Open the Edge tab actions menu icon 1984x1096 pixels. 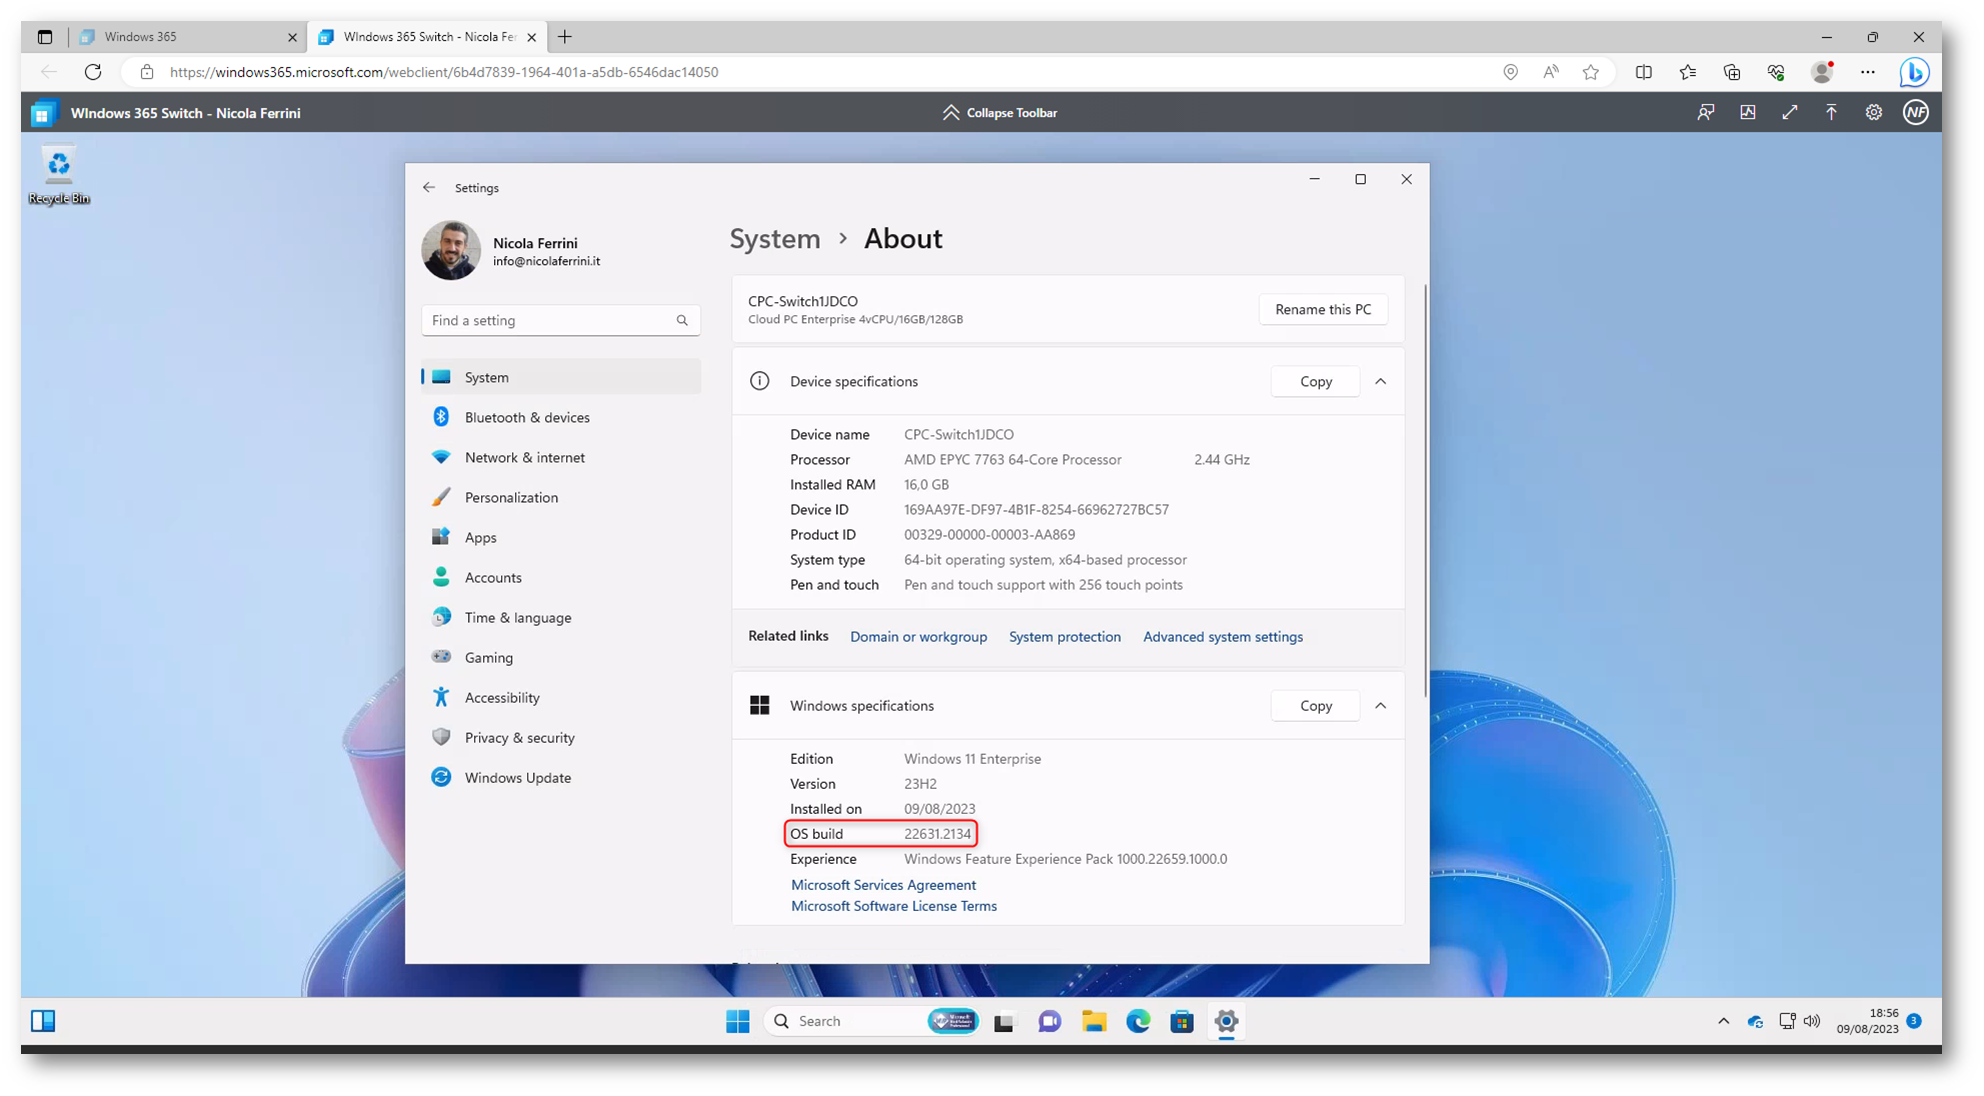pyautogui.click(x=45, y=37)
